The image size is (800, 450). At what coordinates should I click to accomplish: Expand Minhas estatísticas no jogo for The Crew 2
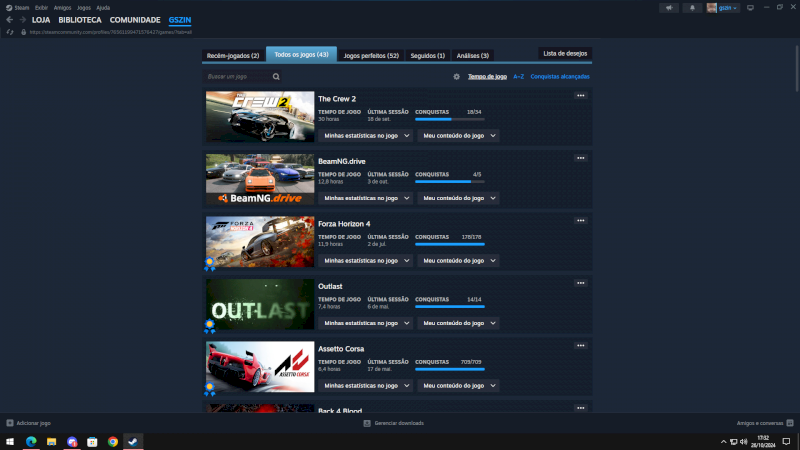click(366, 135)
